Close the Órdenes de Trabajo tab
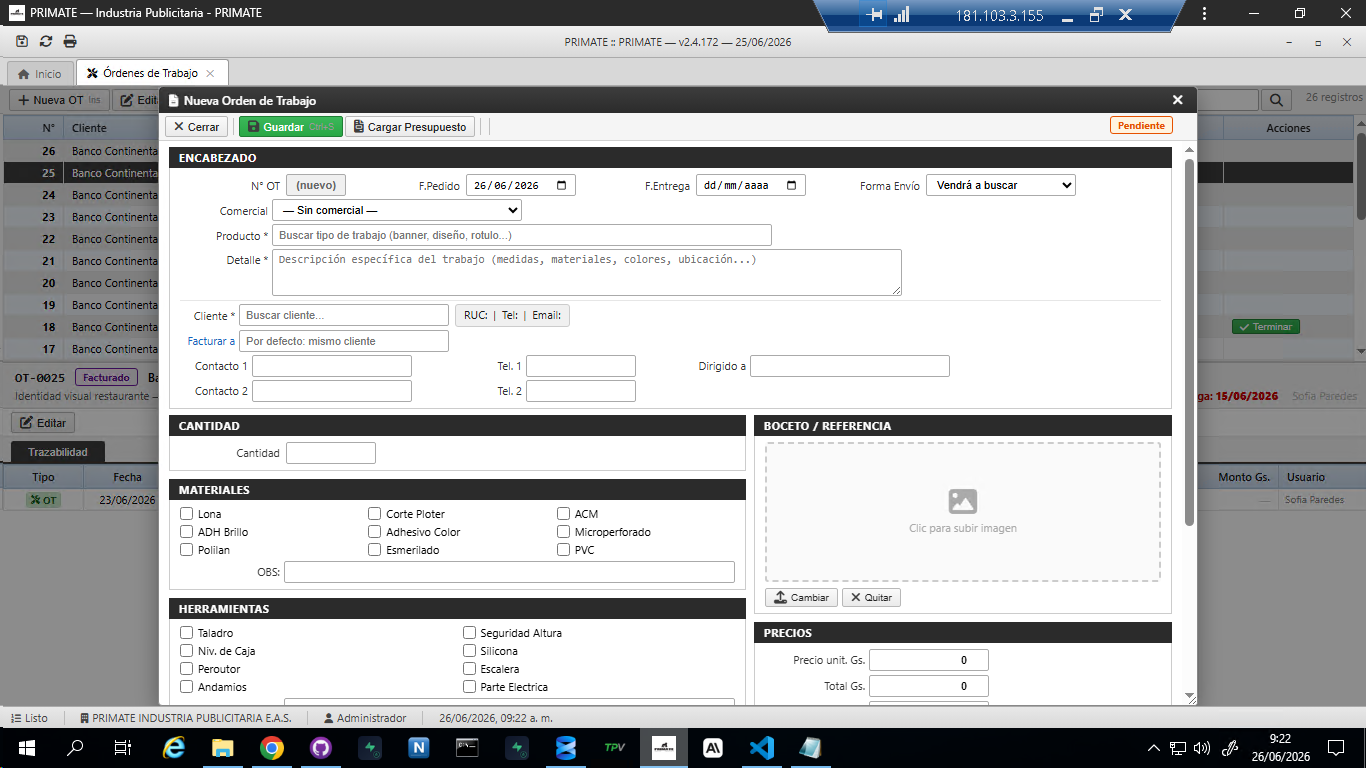 point(210,73)
